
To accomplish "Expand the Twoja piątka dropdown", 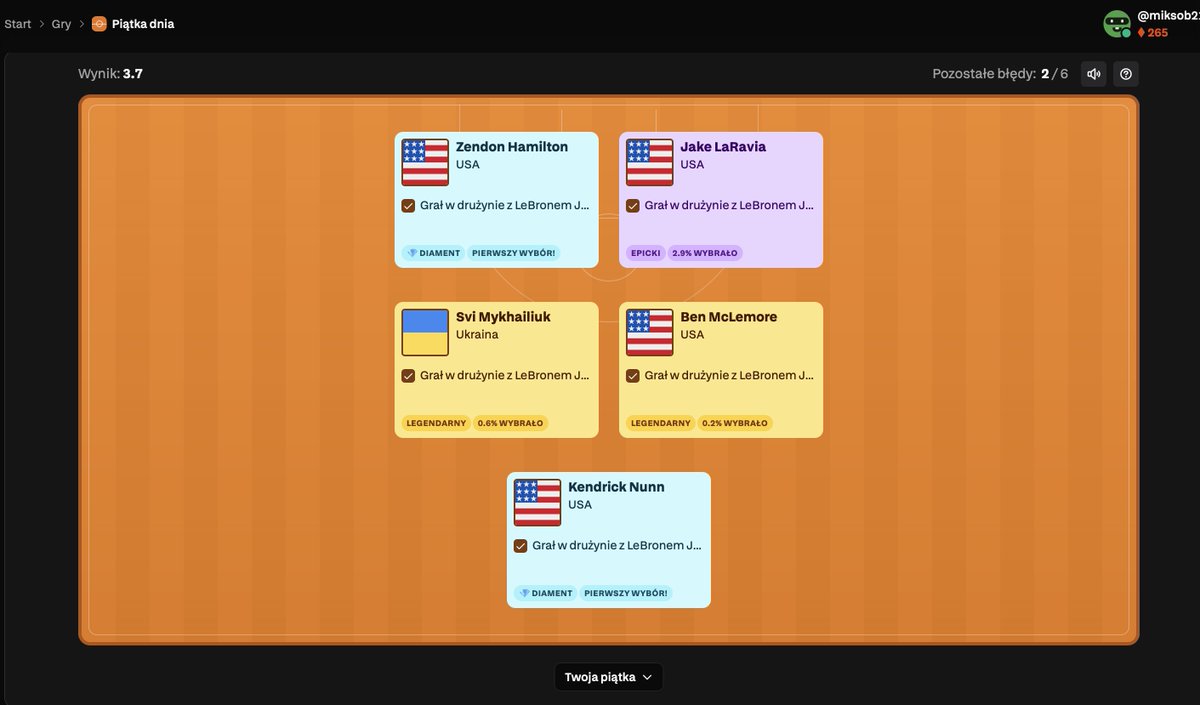I will 608,677.
